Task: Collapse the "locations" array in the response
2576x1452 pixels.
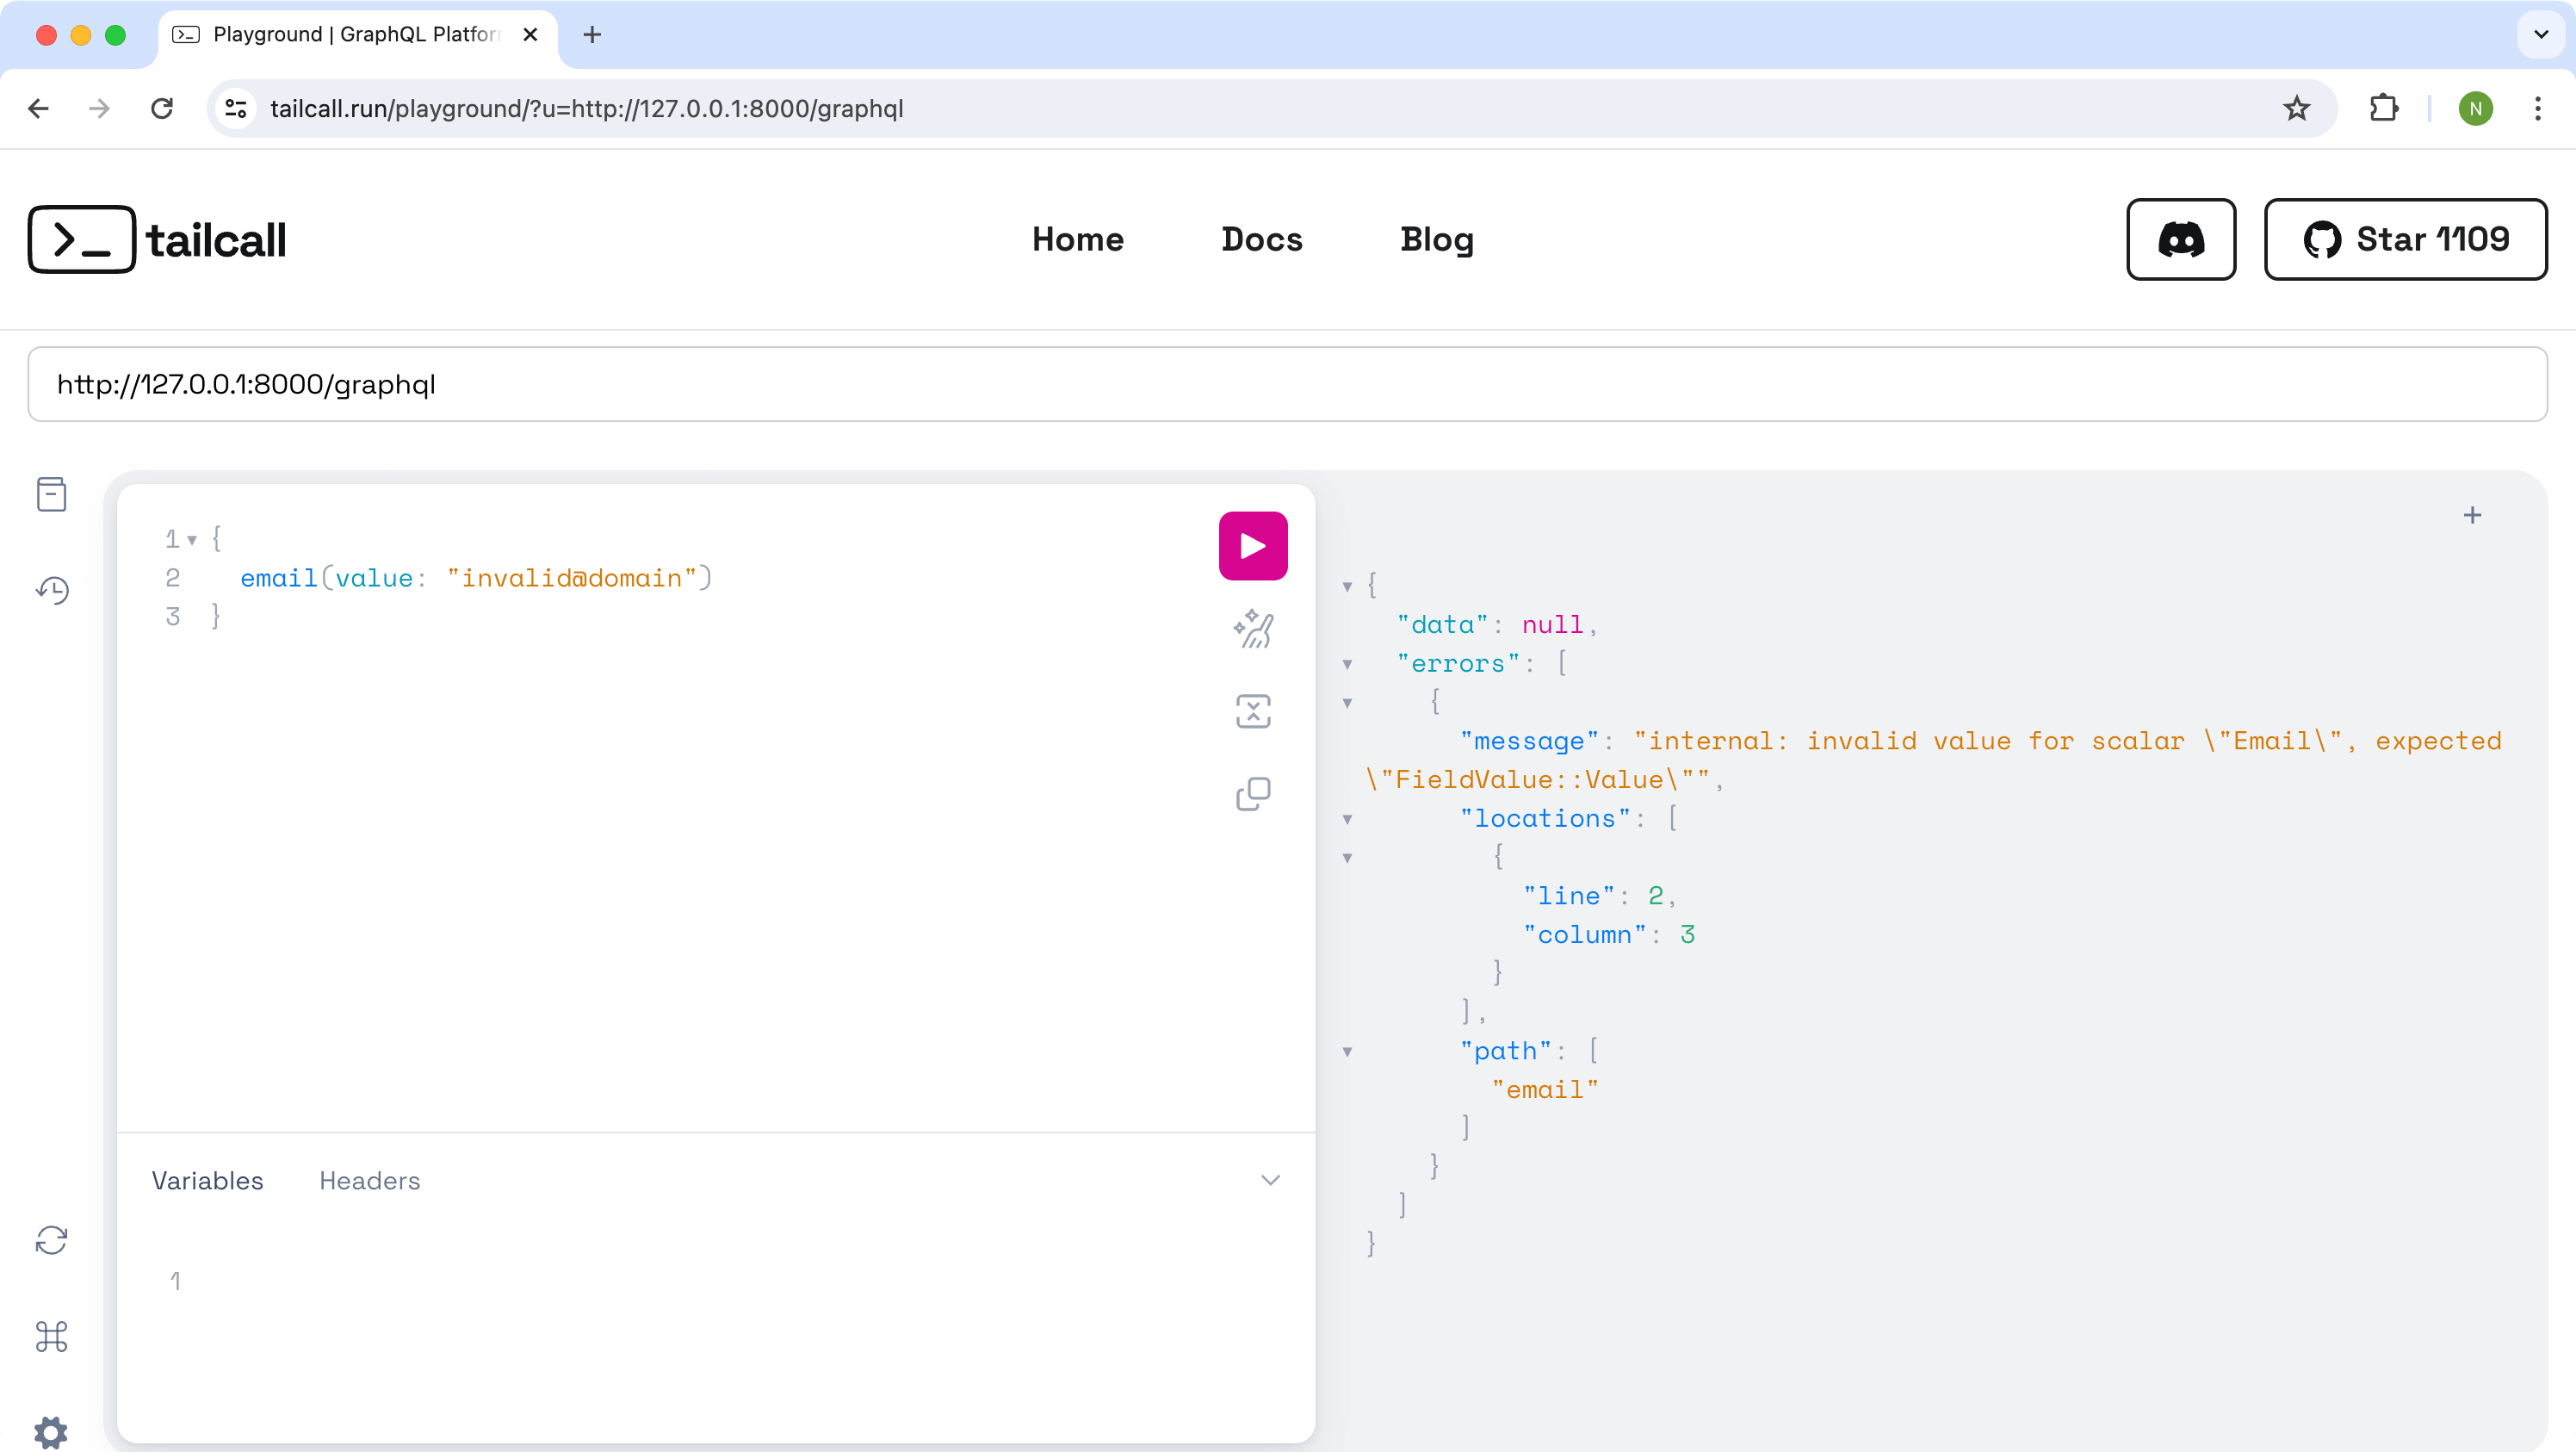Action: (x=1347, y=819)
